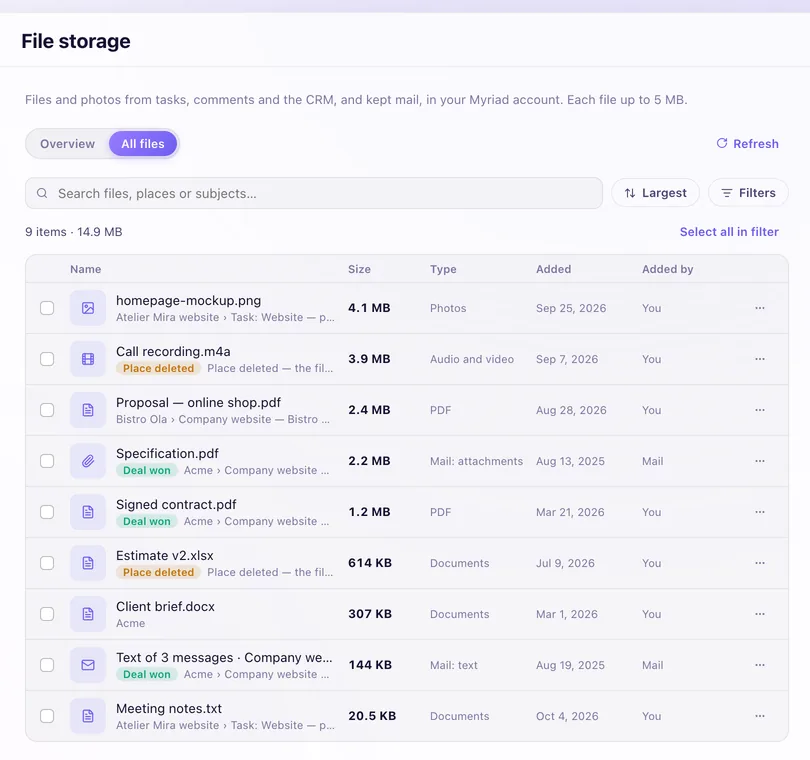Click the envelope icon for Text of 3 messages
Screen dimensions: 810x760
88,665
